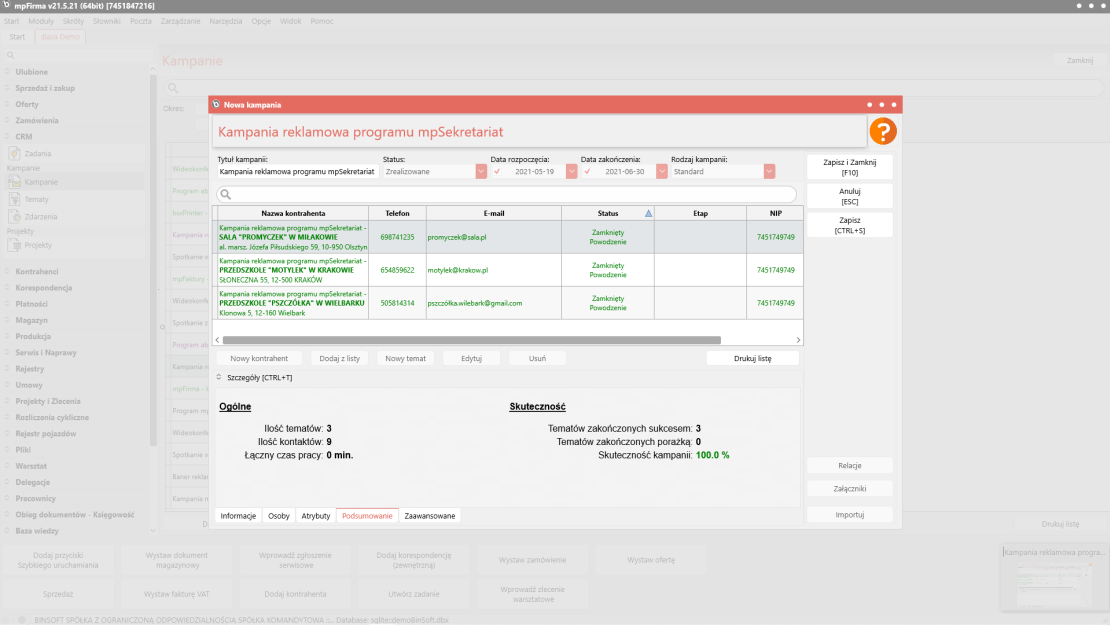The width and height of the screenshot is (1110, 625).
Task: Select the Podsumowanie tab
Action: point(367,516)
